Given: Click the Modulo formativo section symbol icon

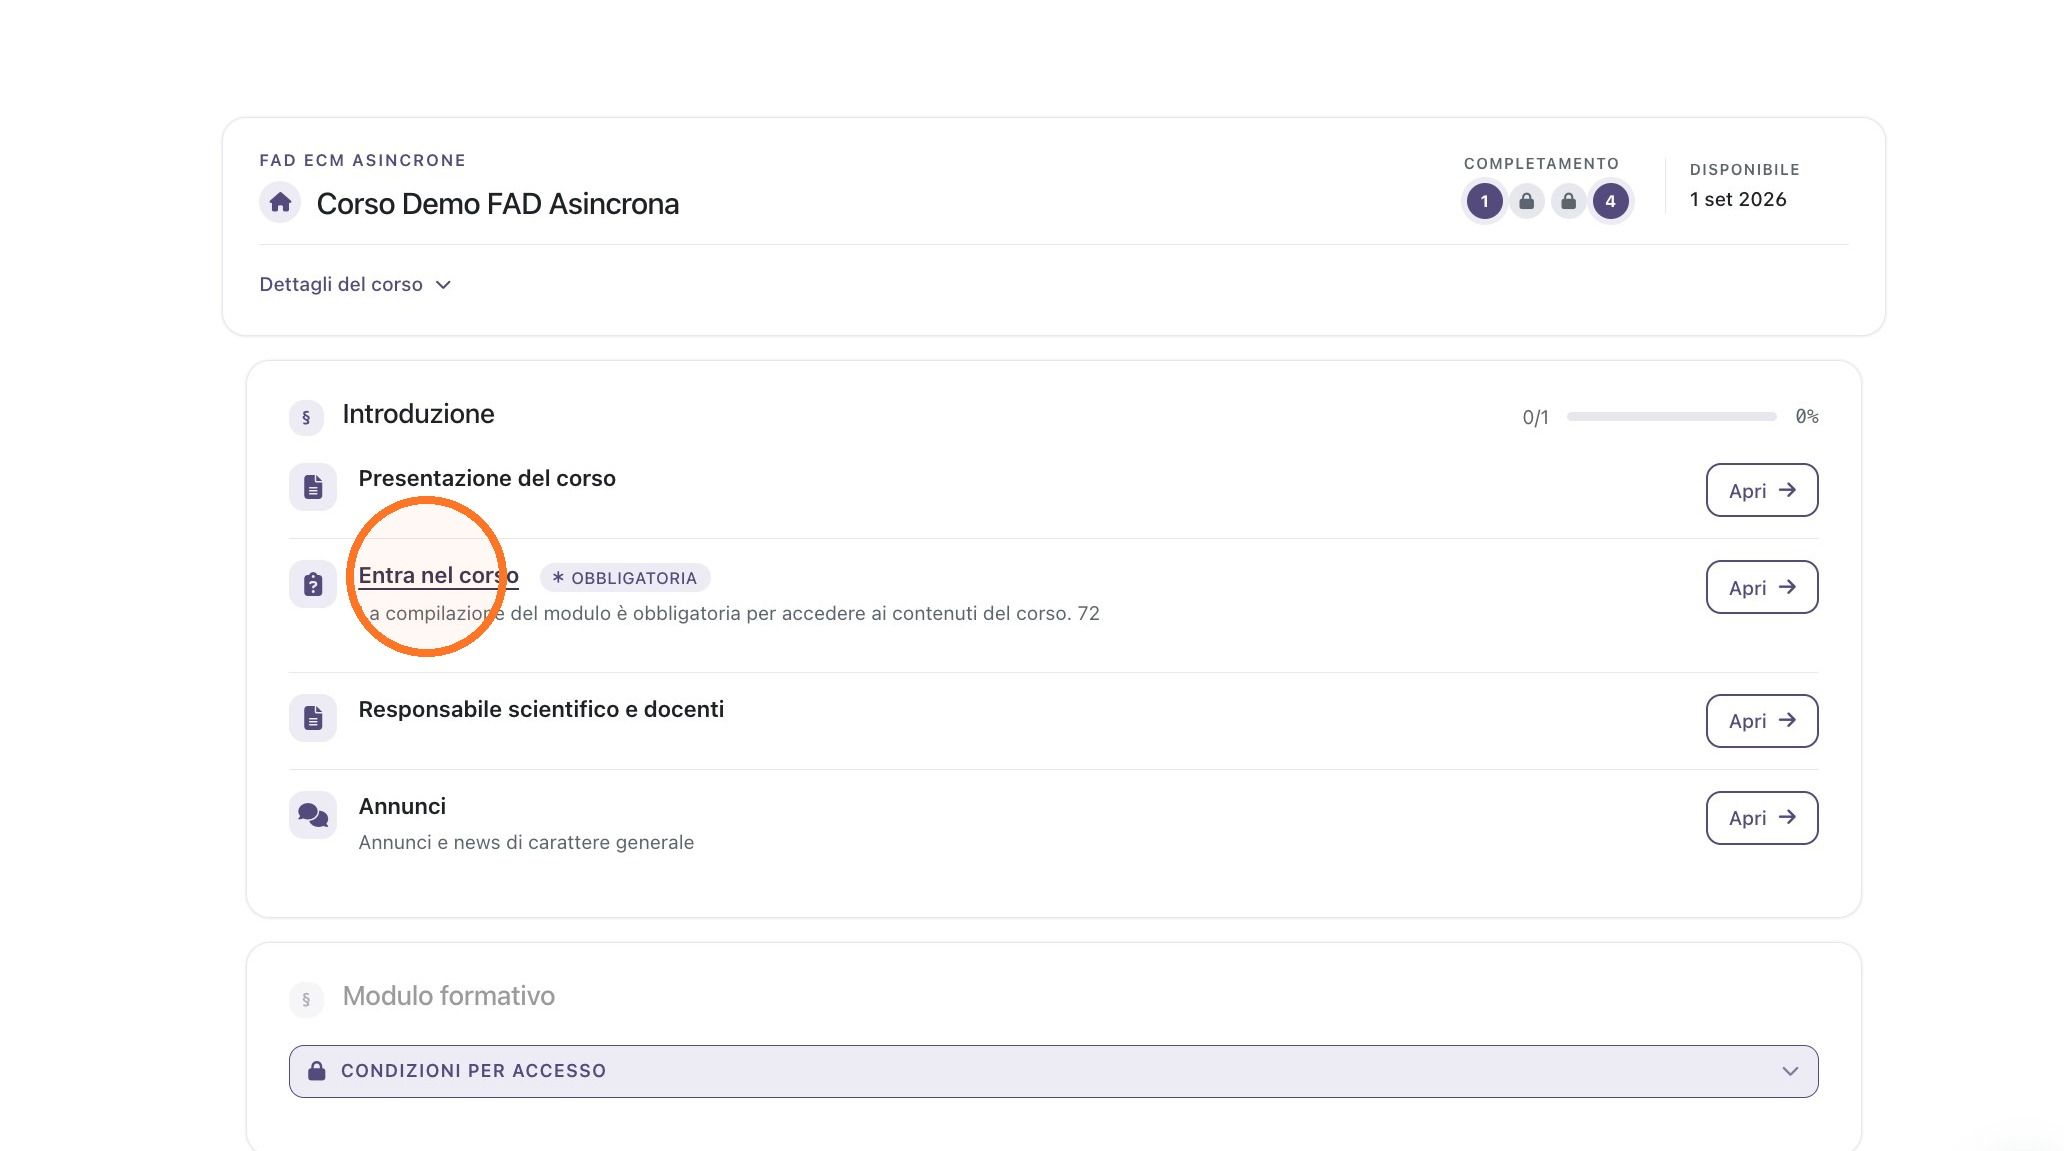Looking at the screenshot, I should click(306, 999).
